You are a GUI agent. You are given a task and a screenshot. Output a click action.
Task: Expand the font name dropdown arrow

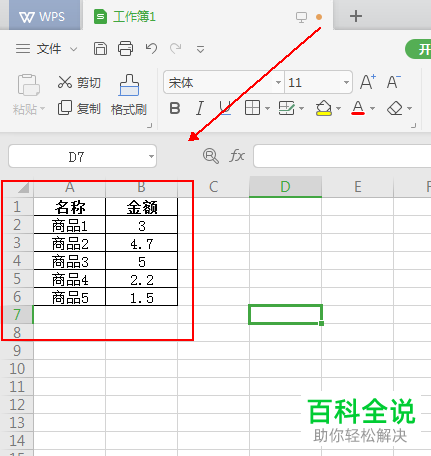[278, 82]
